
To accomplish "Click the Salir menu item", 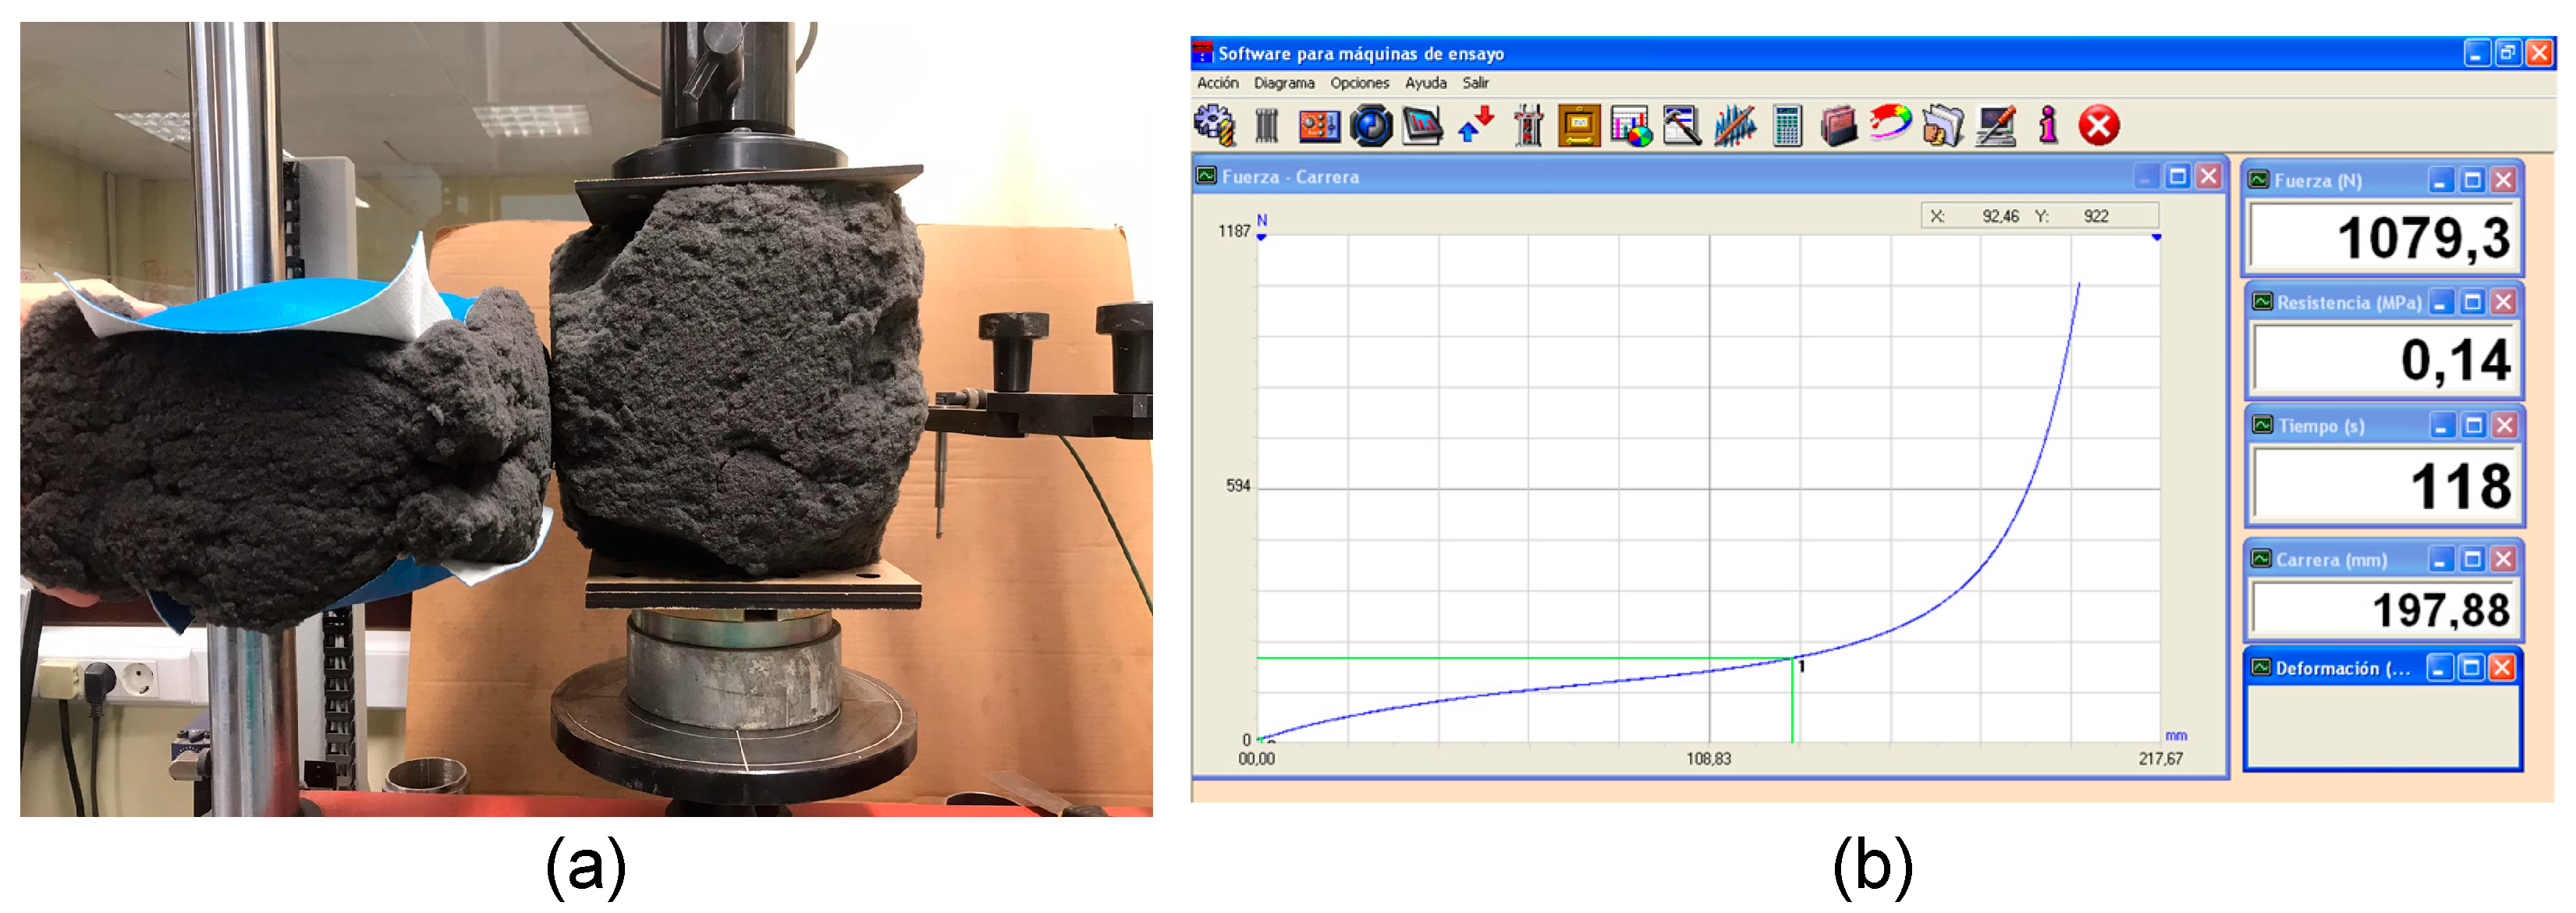I will [1475, 83].
